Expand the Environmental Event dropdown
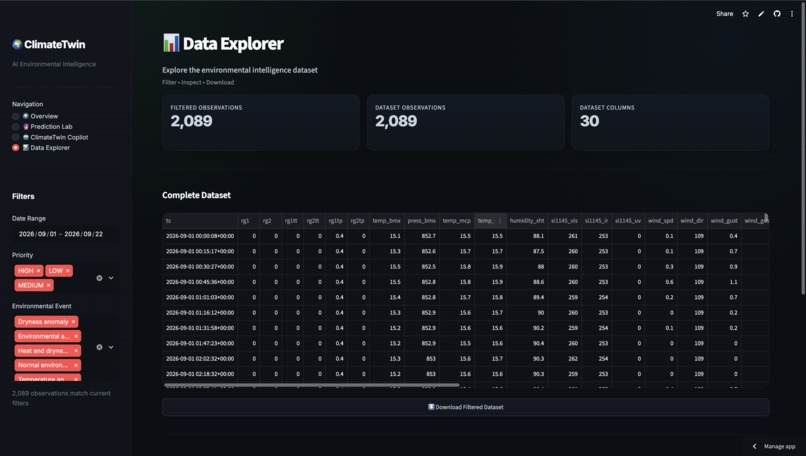 coord(111,347)
